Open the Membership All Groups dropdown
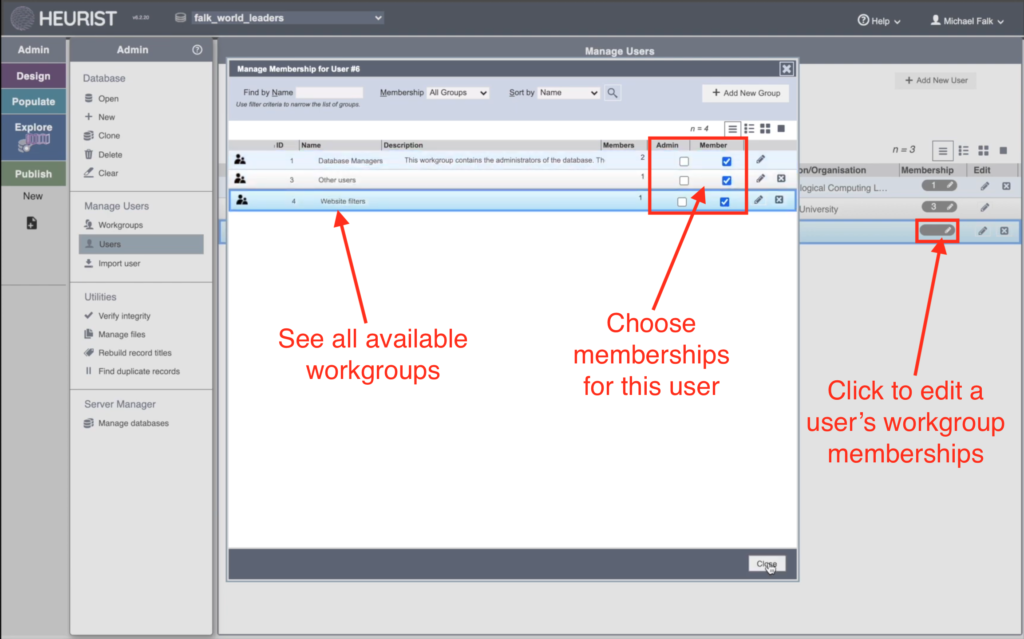 (458, 93)
